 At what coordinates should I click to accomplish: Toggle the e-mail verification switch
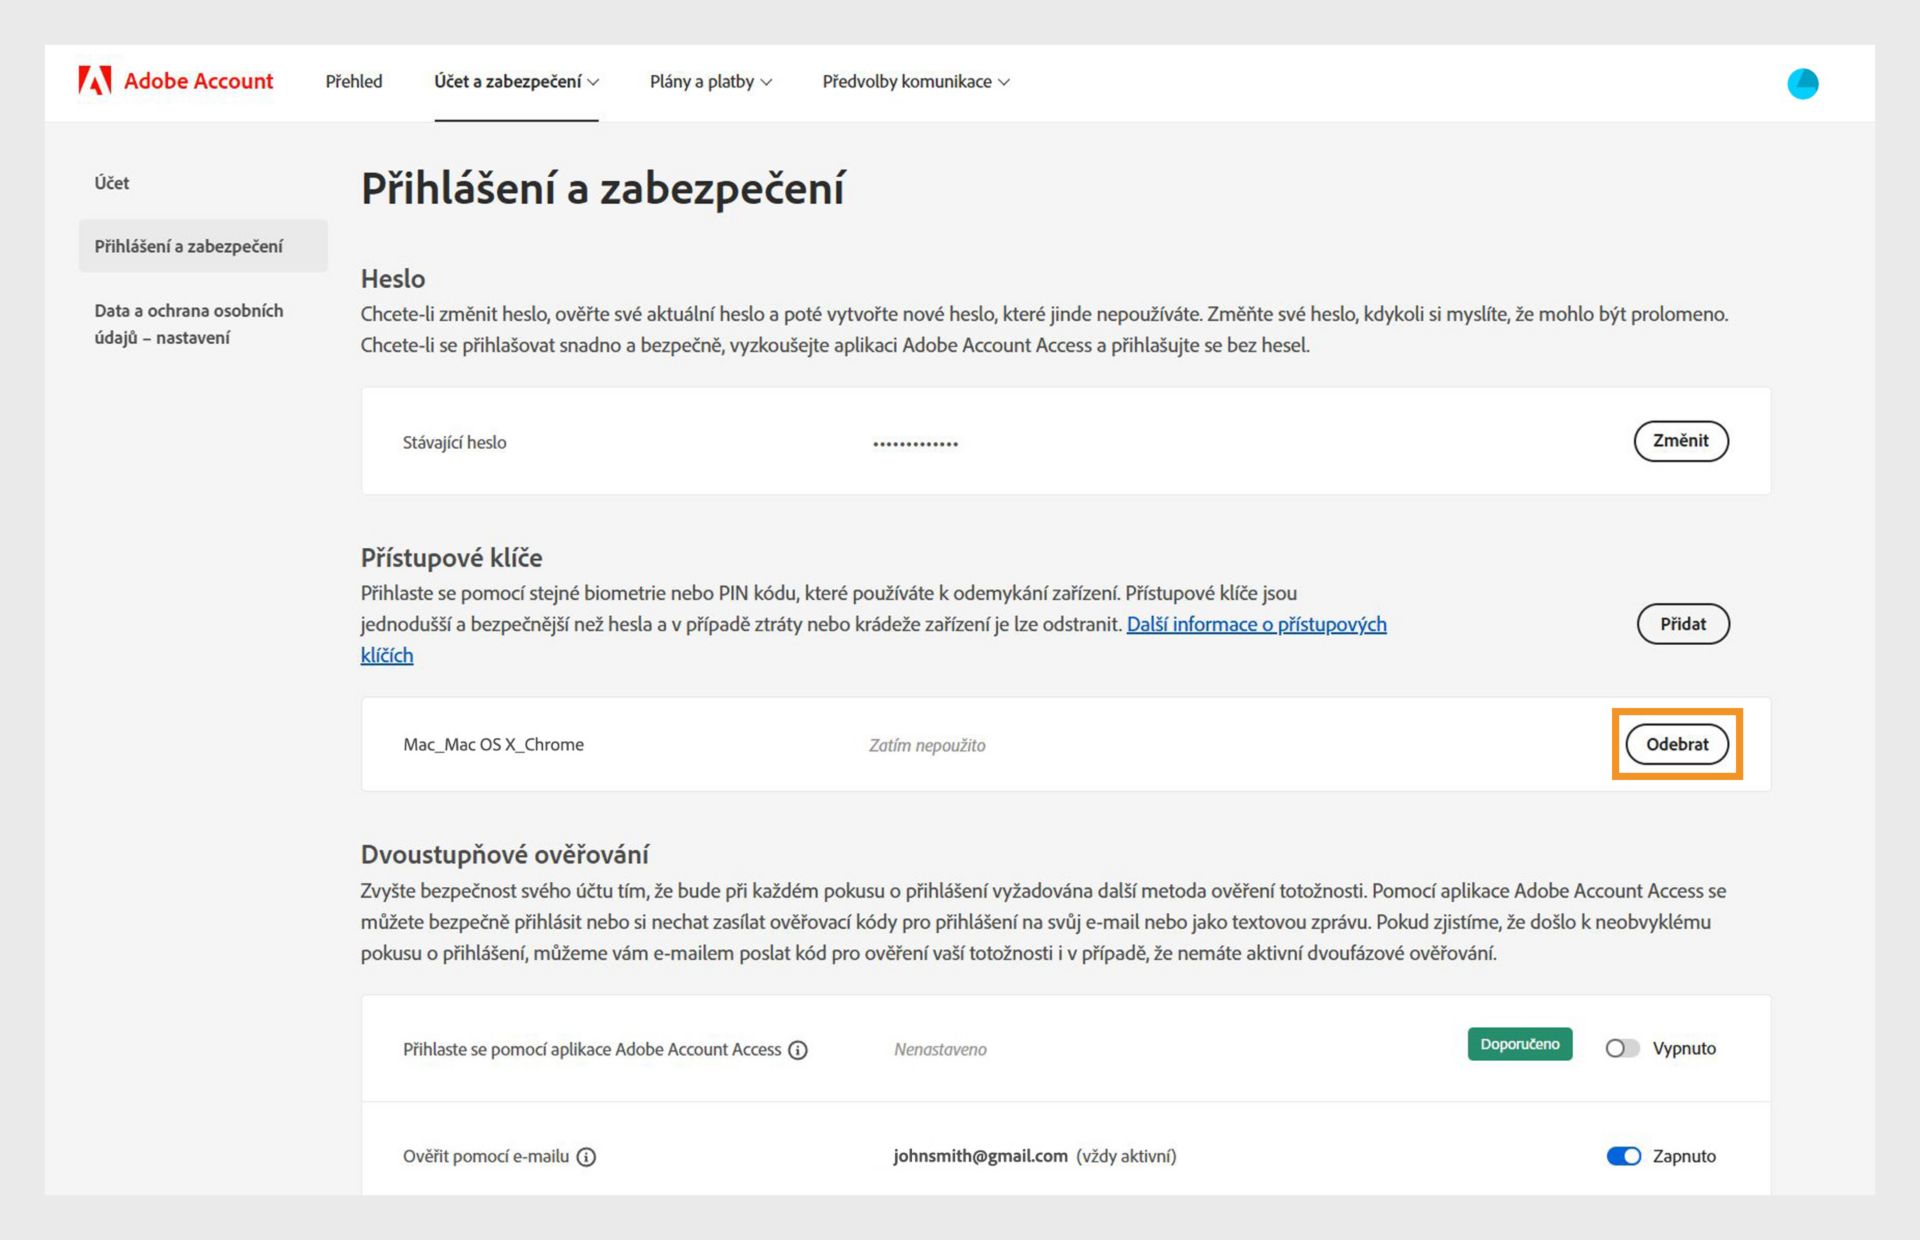(1623, 1156)
